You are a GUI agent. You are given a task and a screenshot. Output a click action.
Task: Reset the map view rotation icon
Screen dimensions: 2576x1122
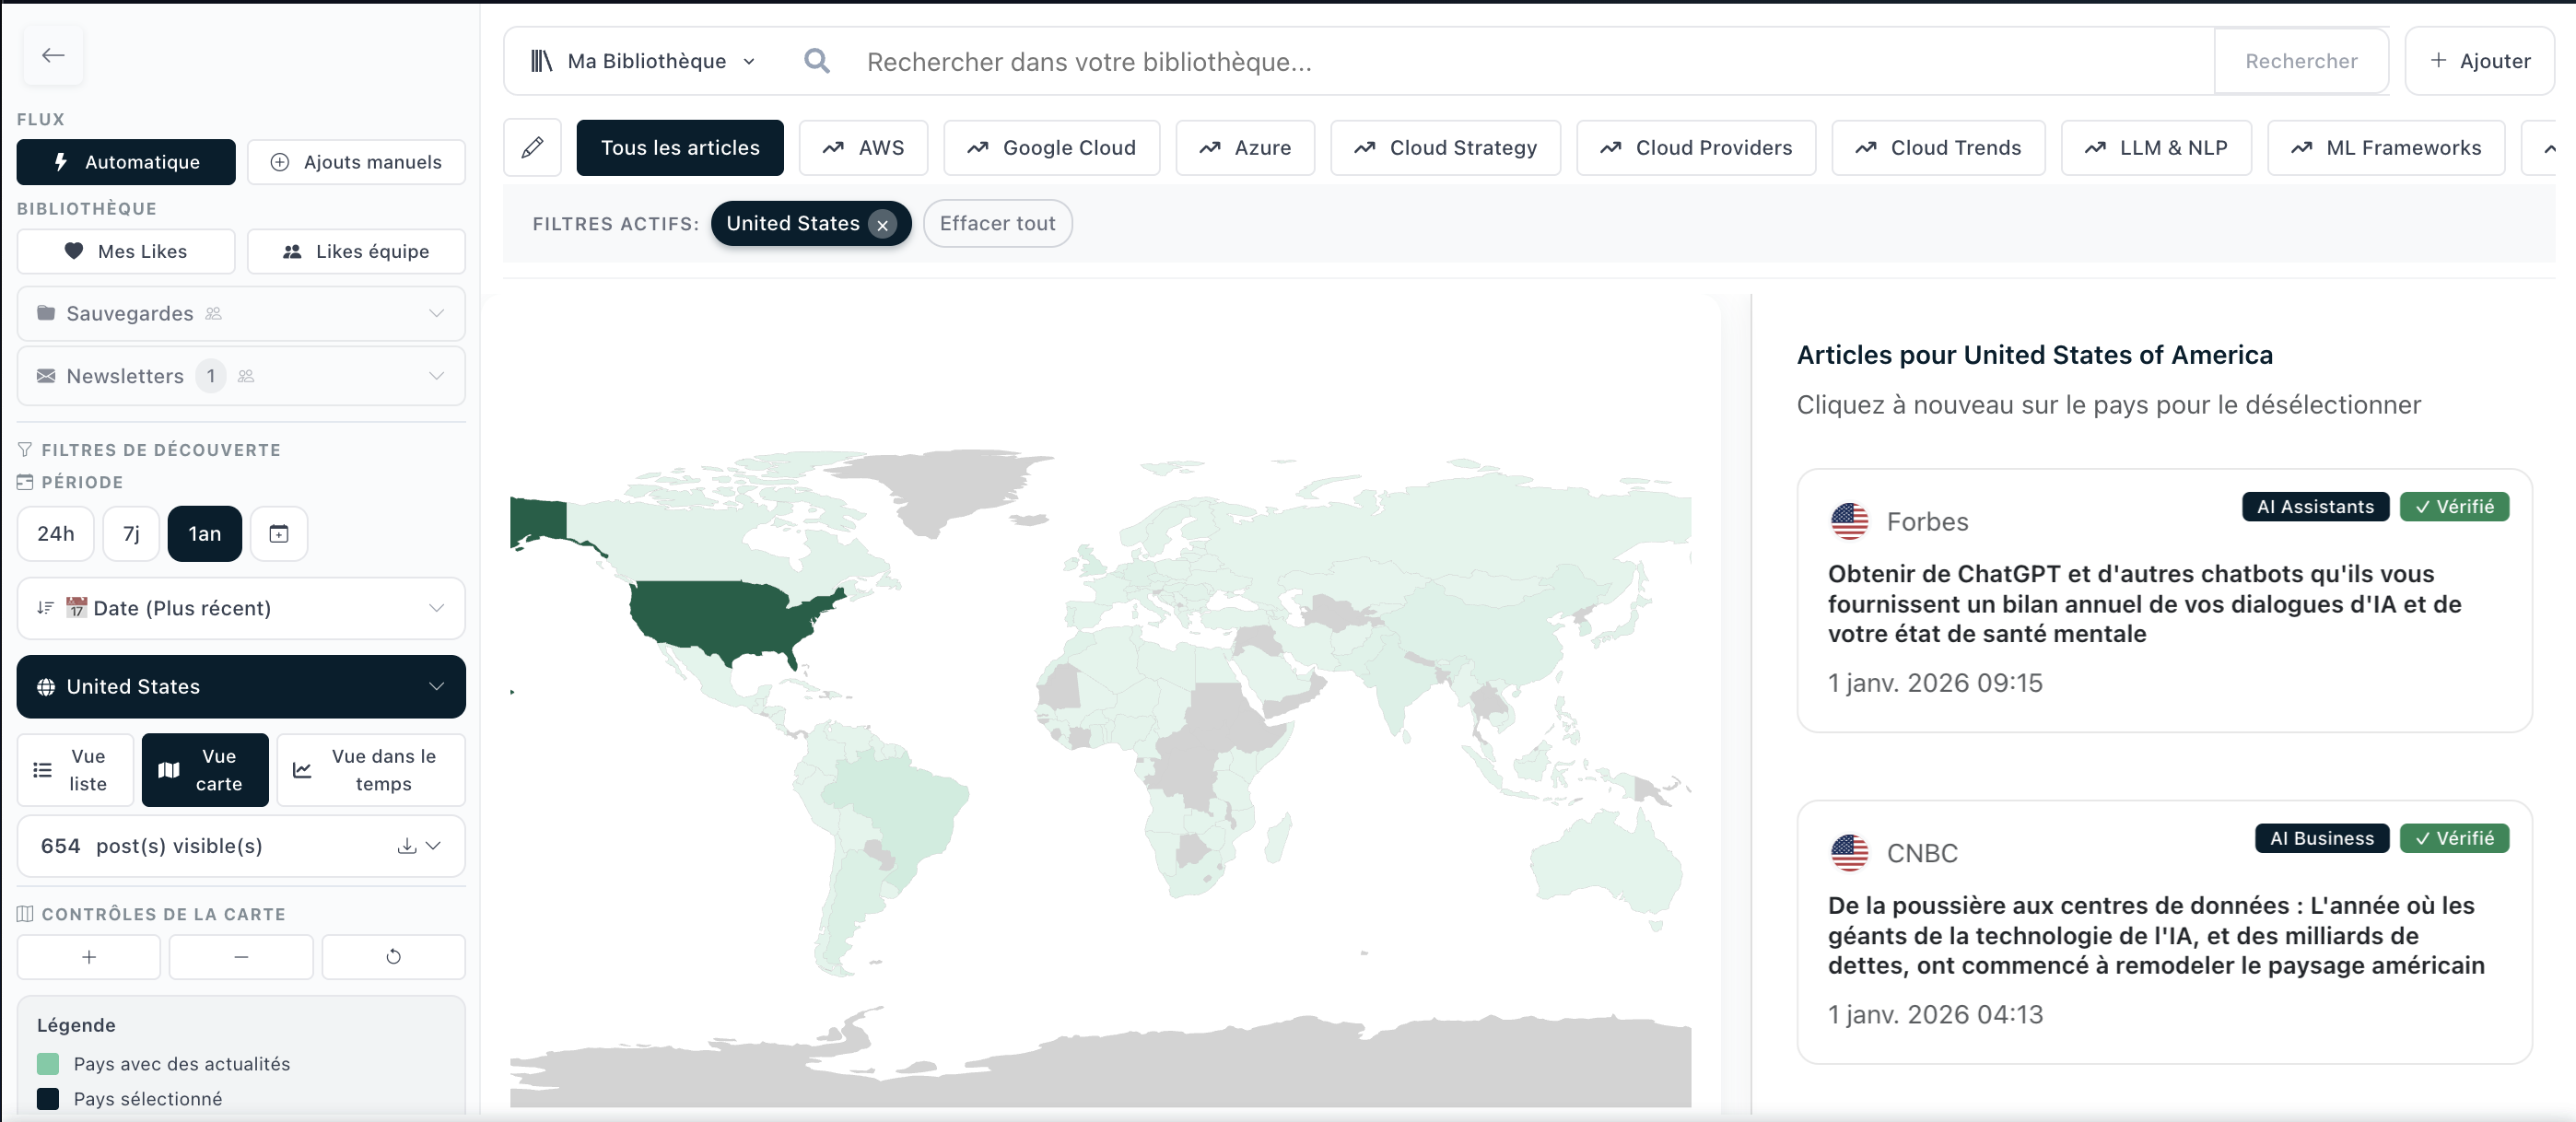[393, 956]
